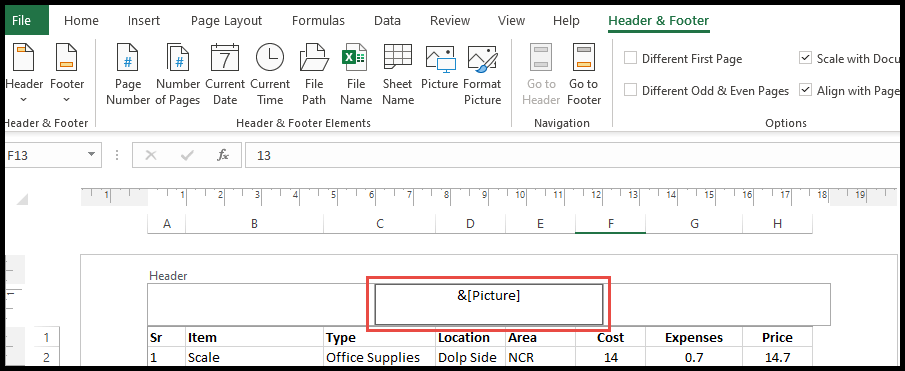Enable Different Odd & Even Pages
Image resolution: width=905 pixels, height=371 pixels.
tap(631, 91)
